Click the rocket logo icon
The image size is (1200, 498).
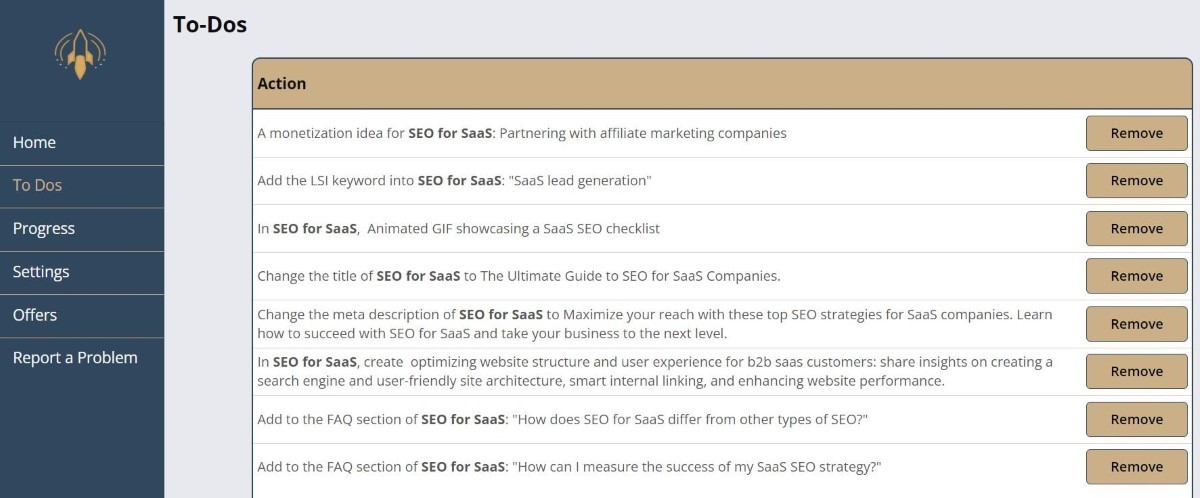[x=80, y=54]
